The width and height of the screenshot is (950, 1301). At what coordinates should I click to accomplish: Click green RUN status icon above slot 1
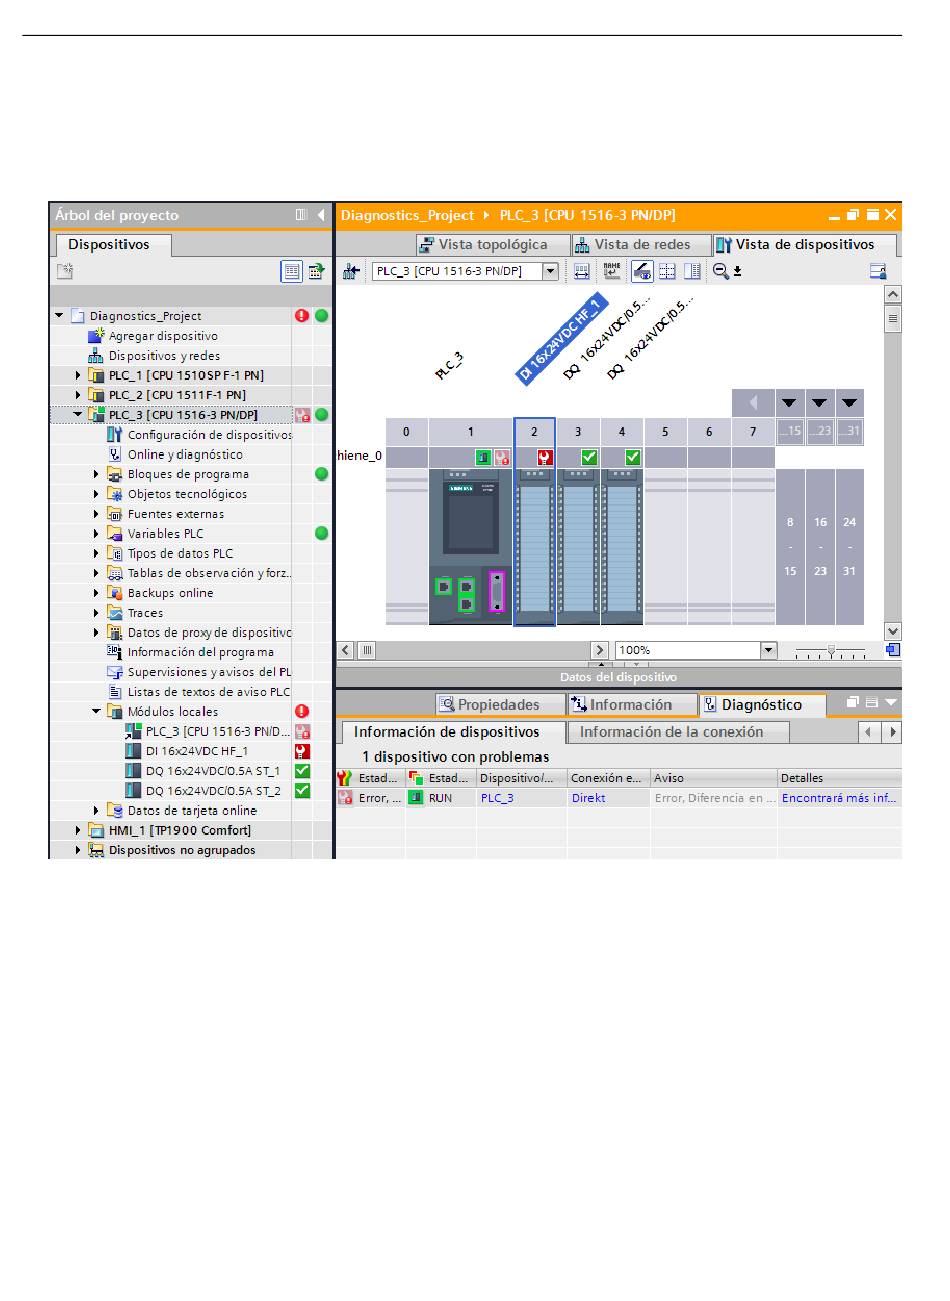click(483, 457)
